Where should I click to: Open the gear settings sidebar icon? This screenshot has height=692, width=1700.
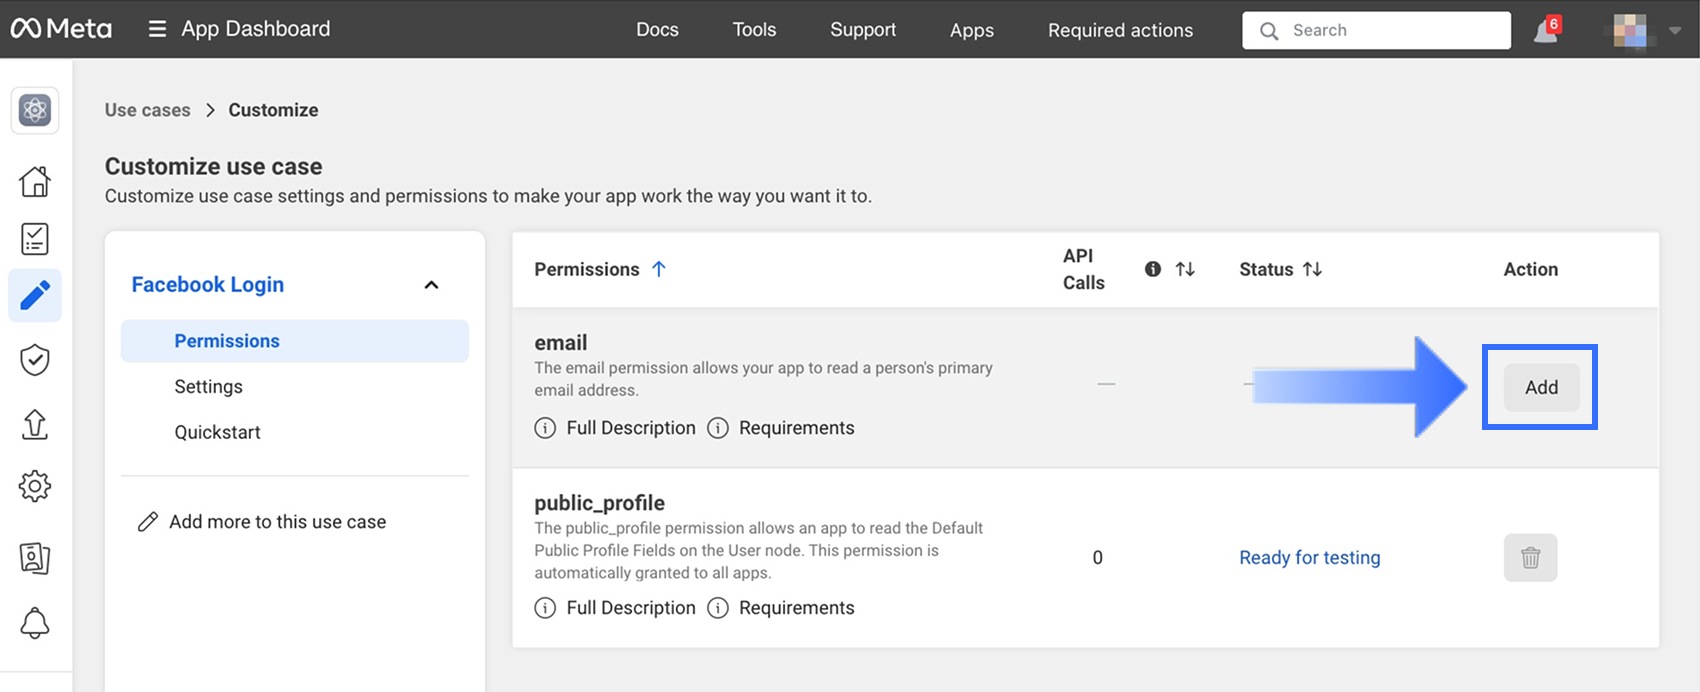[x=35, y=486]
